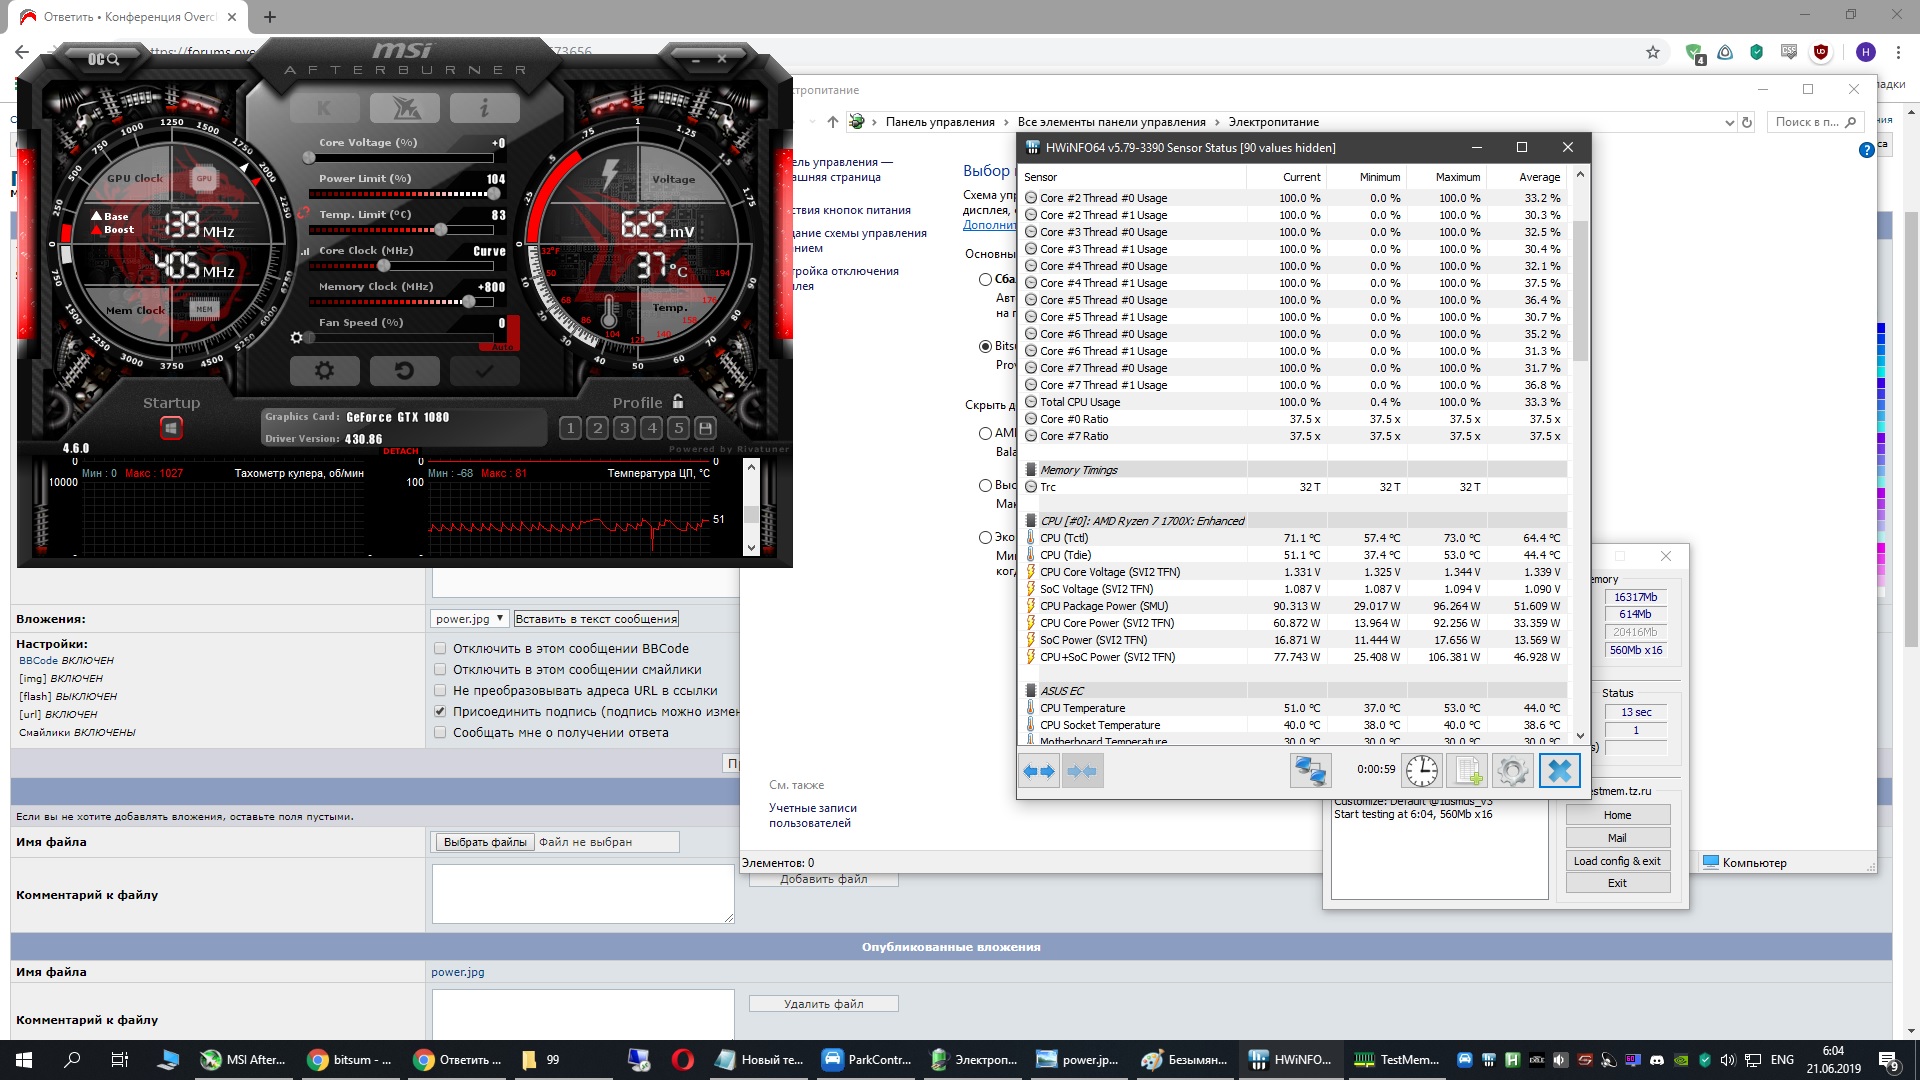Click Afterburner info button
The height and width of the screenshot is (1080, 1920).
(x=484, y=107)
